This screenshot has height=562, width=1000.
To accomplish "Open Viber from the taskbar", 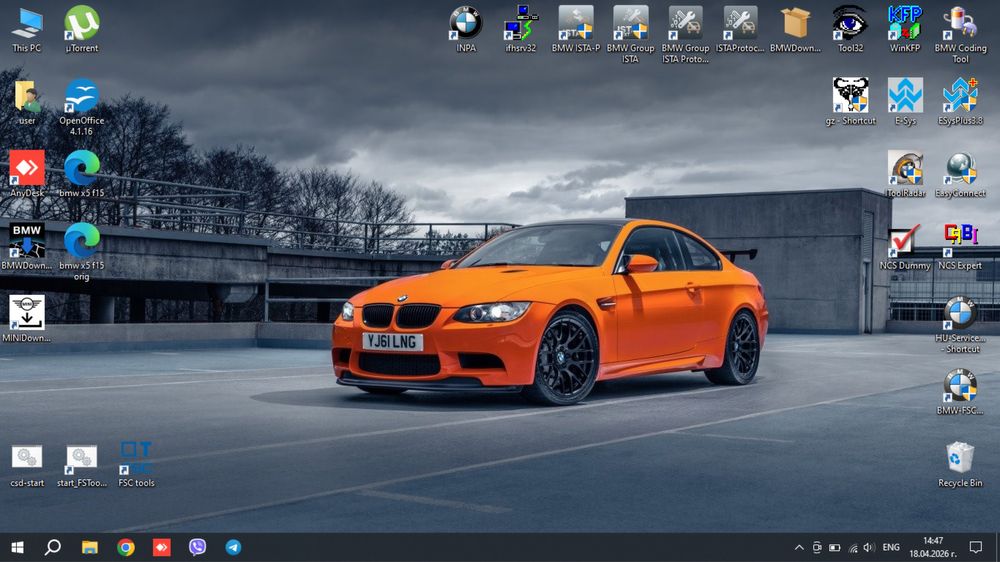I will tap(197, 547).
